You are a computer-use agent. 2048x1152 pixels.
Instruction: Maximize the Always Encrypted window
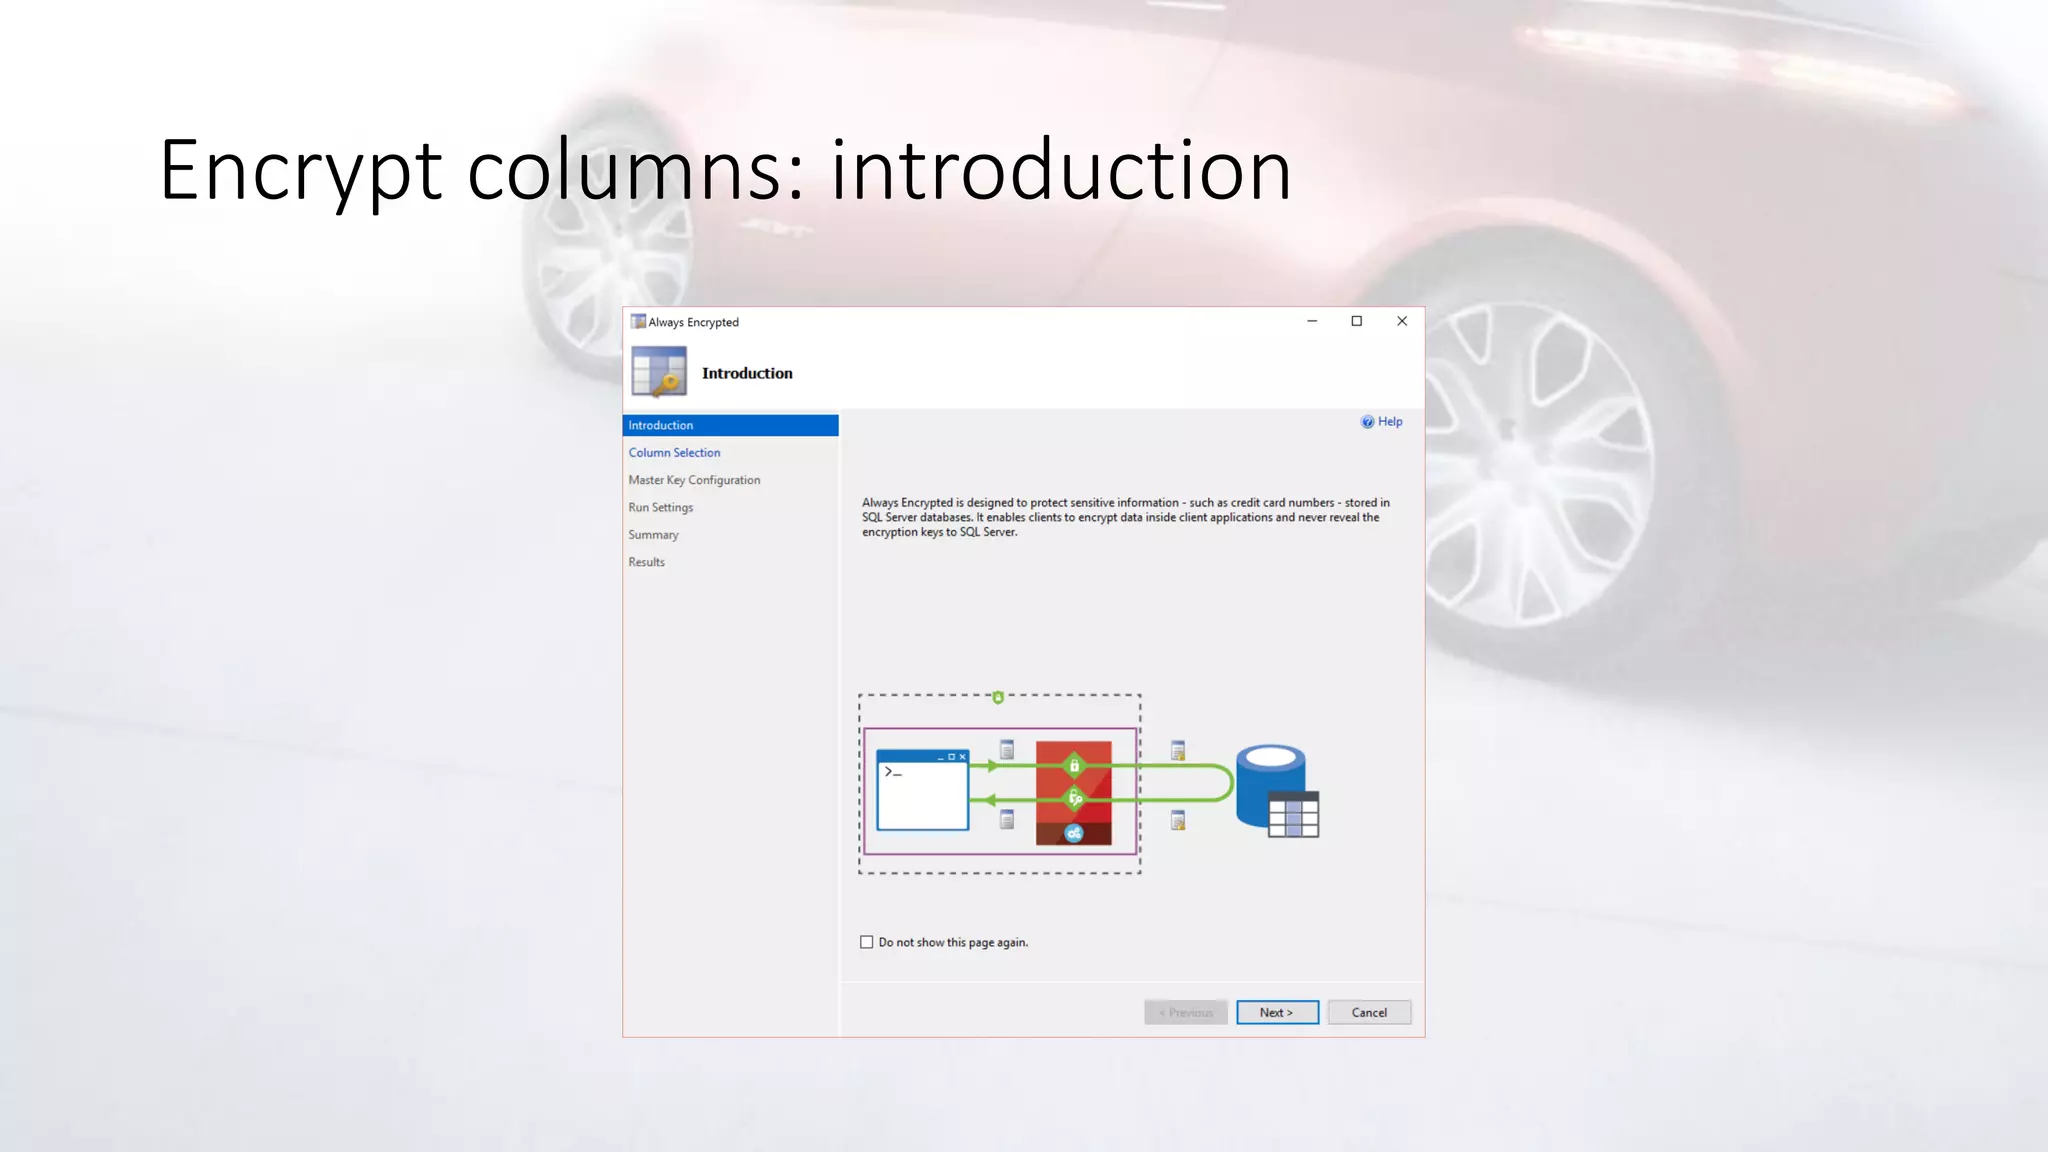pyautogui.click(x=1357, y=321)
